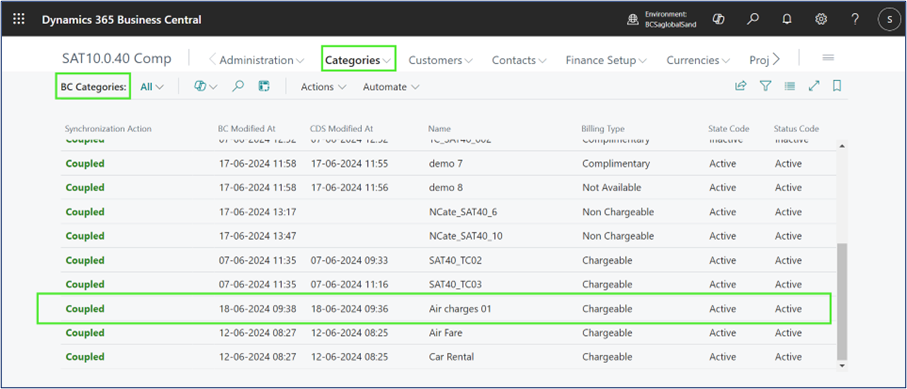Expand the Finance Setup menu
The width and height of the screenshot is (907, 389).
tap(606, 60)
